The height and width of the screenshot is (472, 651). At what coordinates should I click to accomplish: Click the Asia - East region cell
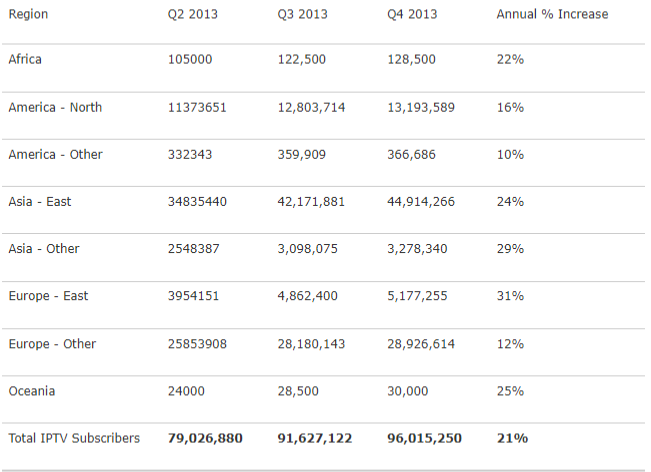pos(40,202)
